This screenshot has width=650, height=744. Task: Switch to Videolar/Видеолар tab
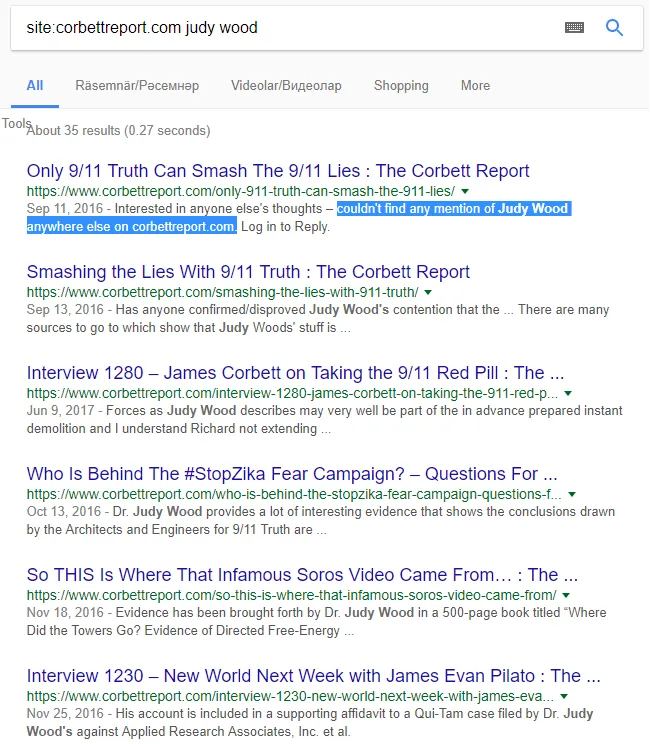pyautogui.click(x=286, y=86)
